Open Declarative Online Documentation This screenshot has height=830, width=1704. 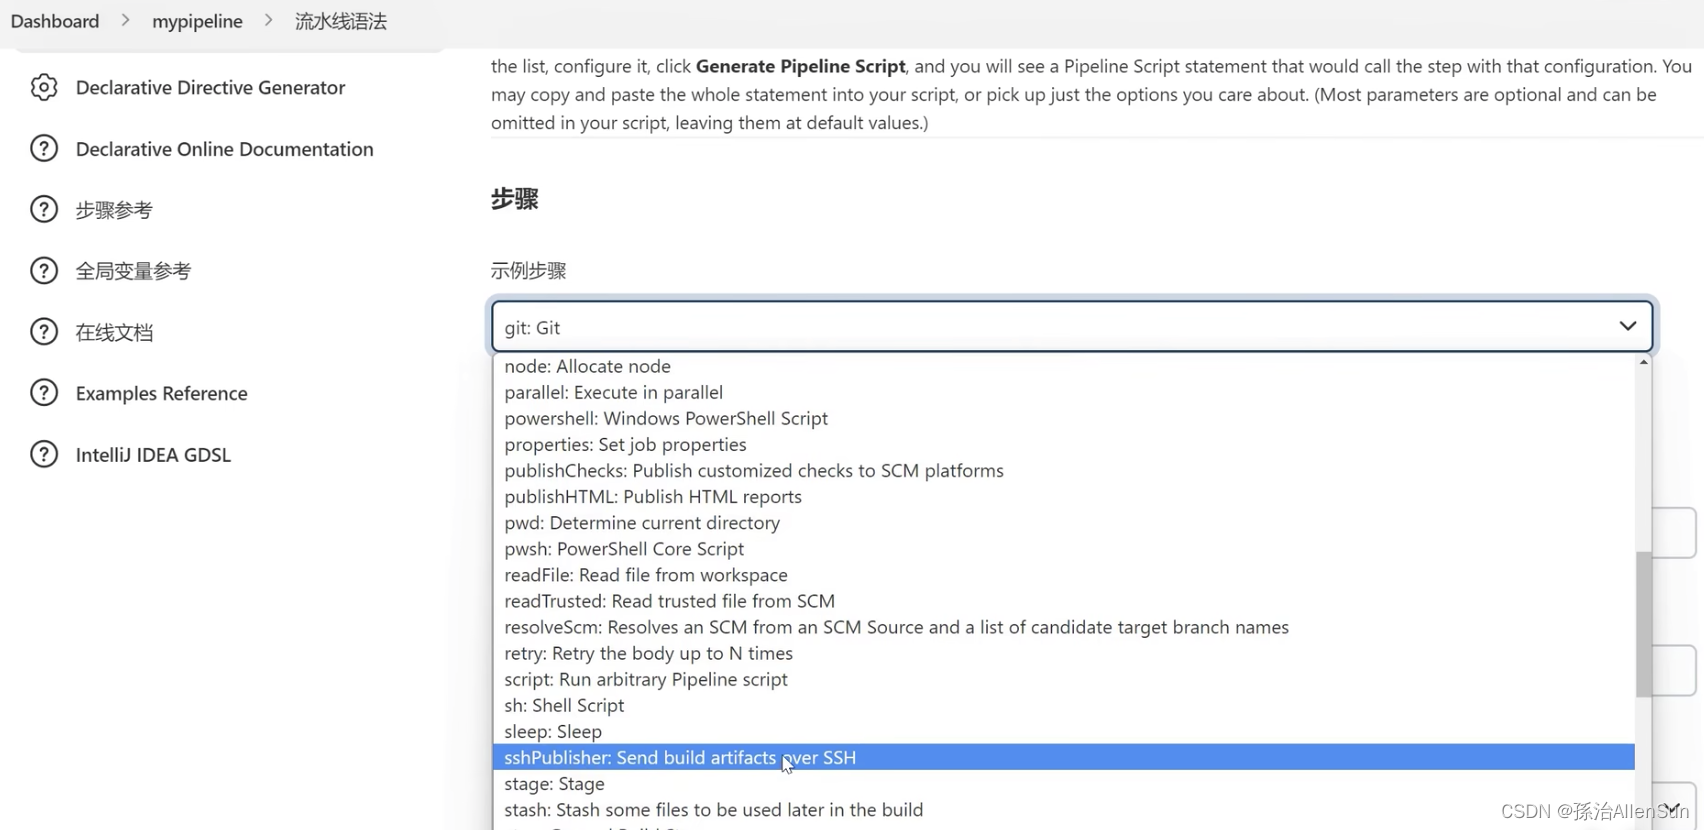pos(224,148)
